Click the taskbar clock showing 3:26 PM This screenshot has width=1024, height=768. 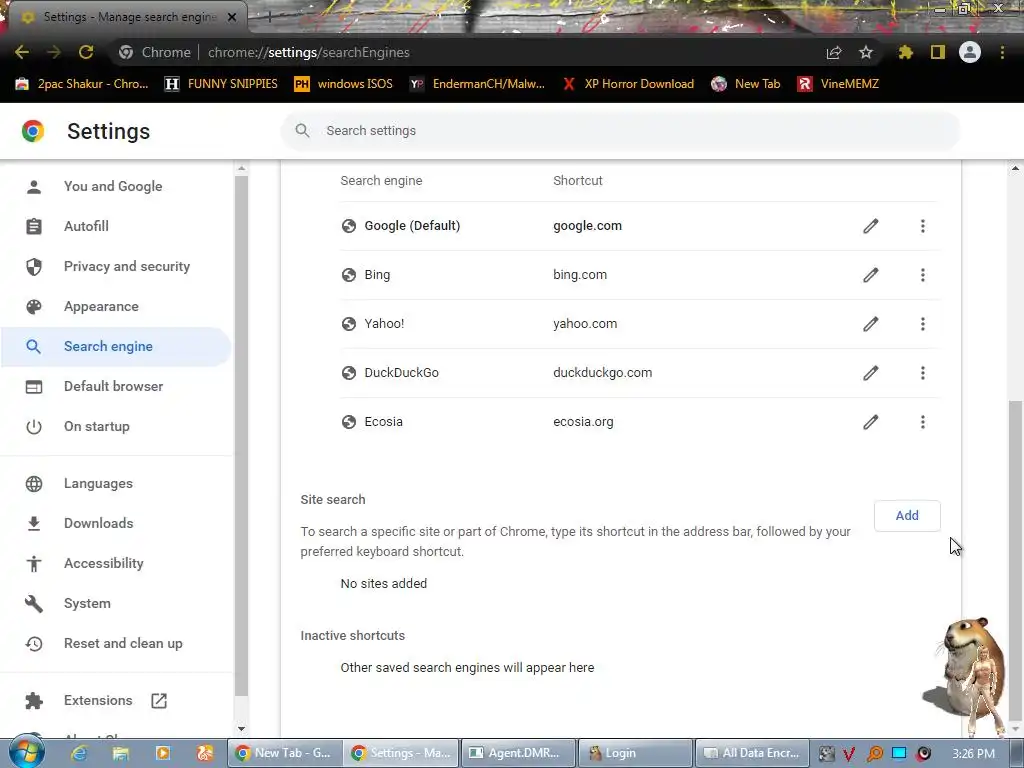coord(973,754)
